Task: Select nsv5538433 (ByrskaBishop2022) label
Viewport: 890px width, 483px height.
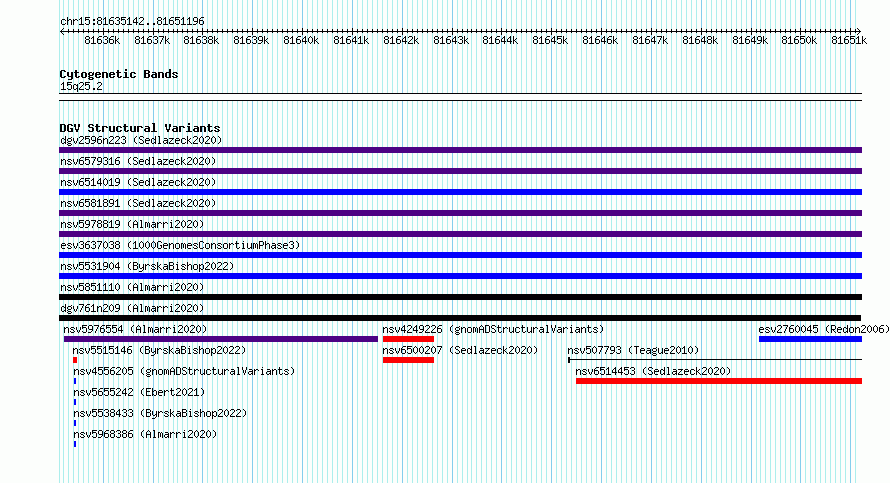Action: (x=159, y=413)
